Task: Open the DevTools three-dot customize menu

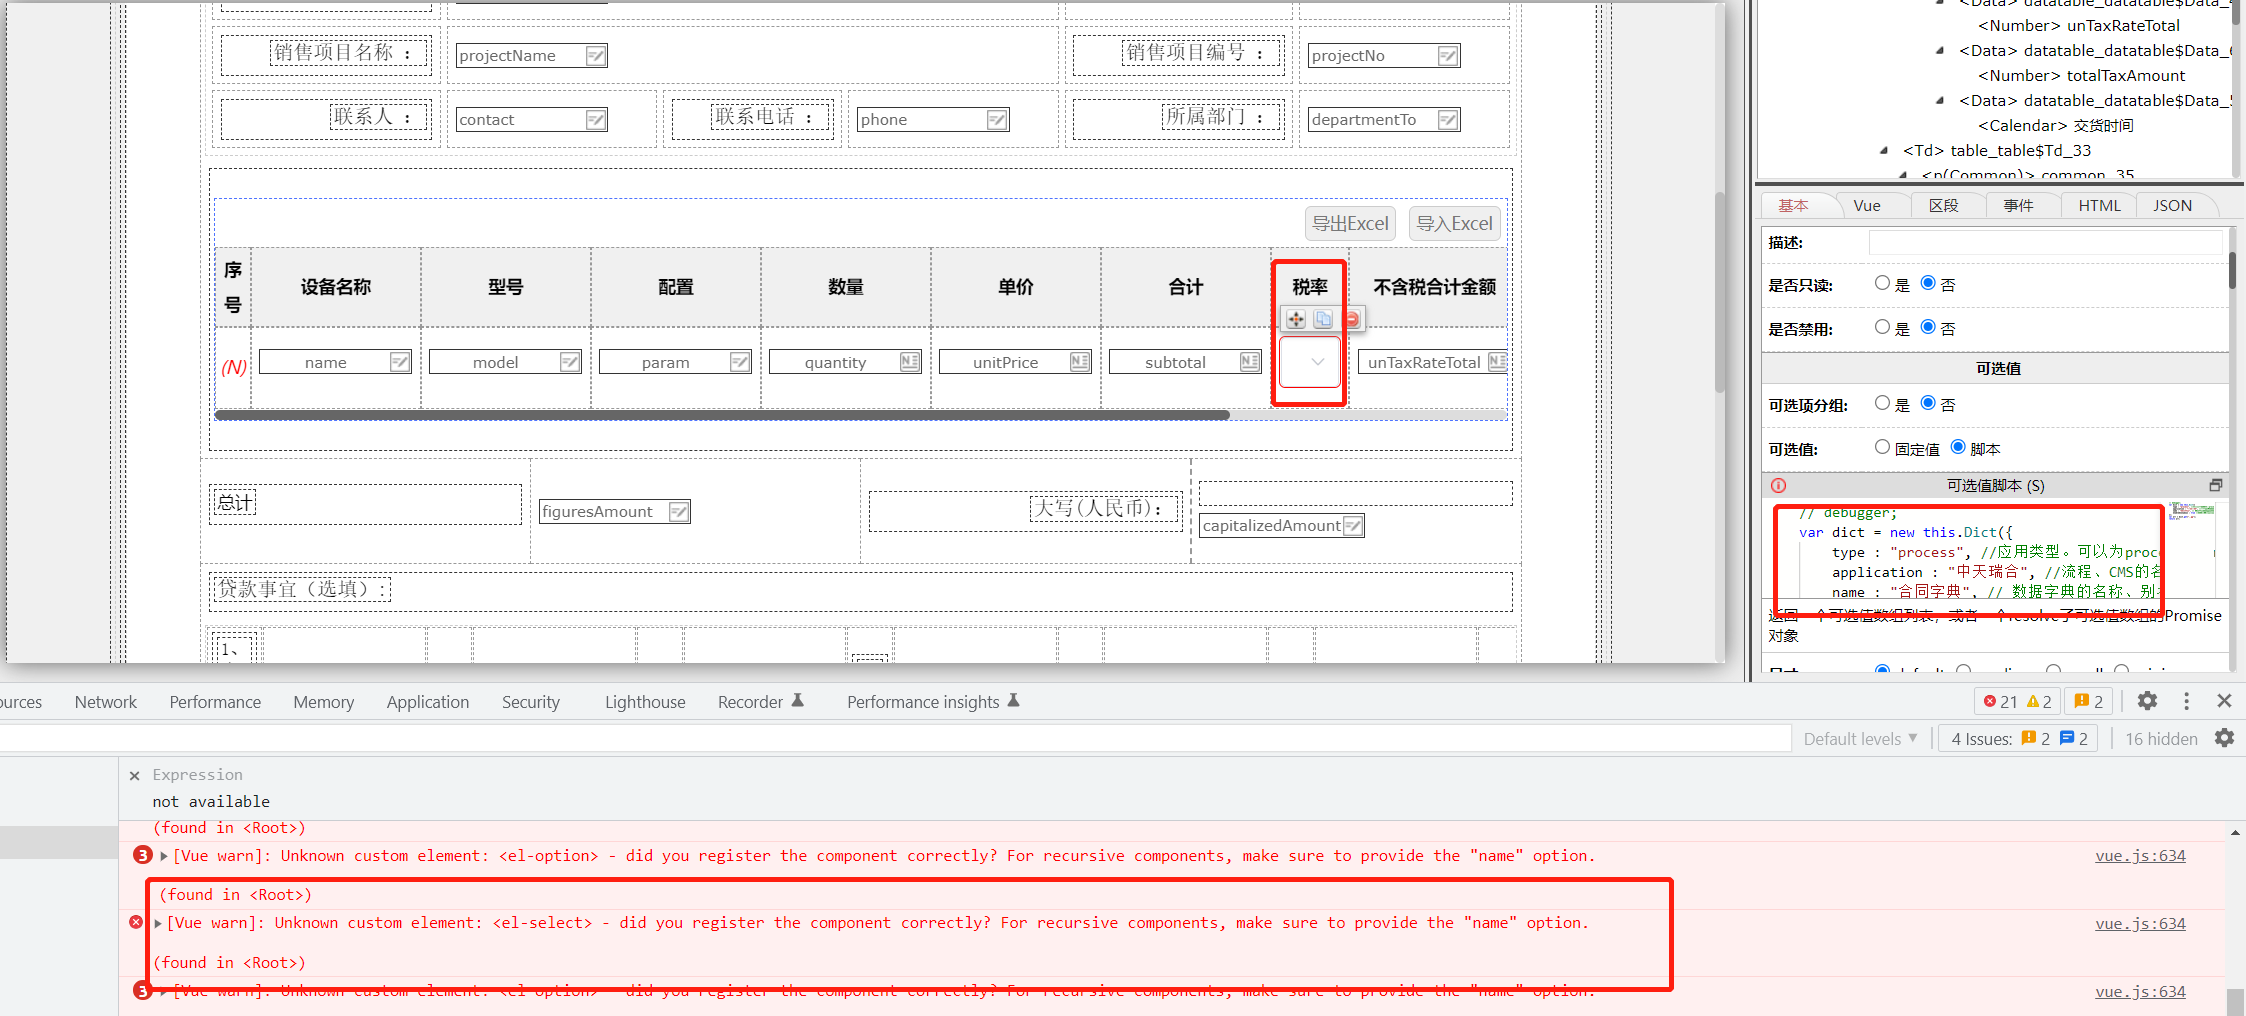Action: click(2187, 701)
